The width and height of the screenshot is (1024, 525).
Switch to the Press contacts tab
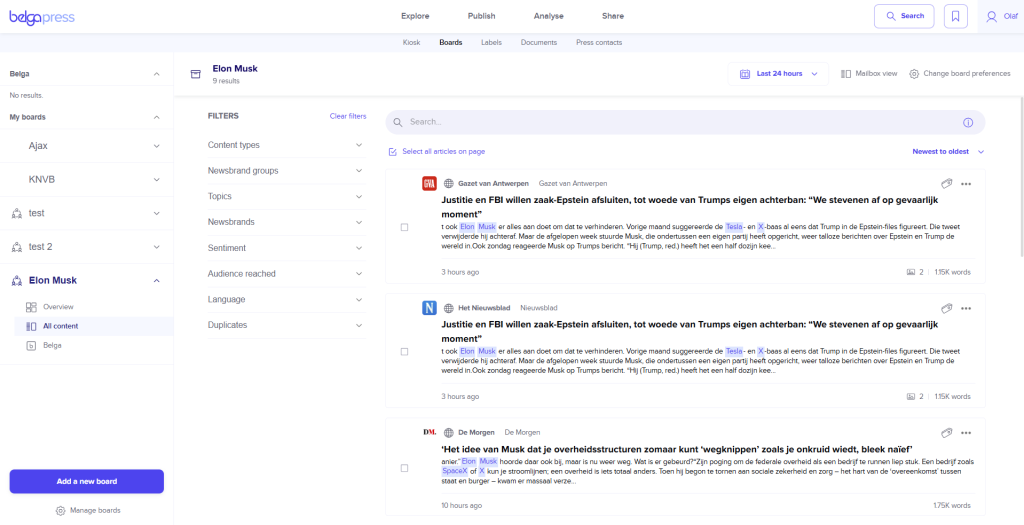tap(598, 43)
